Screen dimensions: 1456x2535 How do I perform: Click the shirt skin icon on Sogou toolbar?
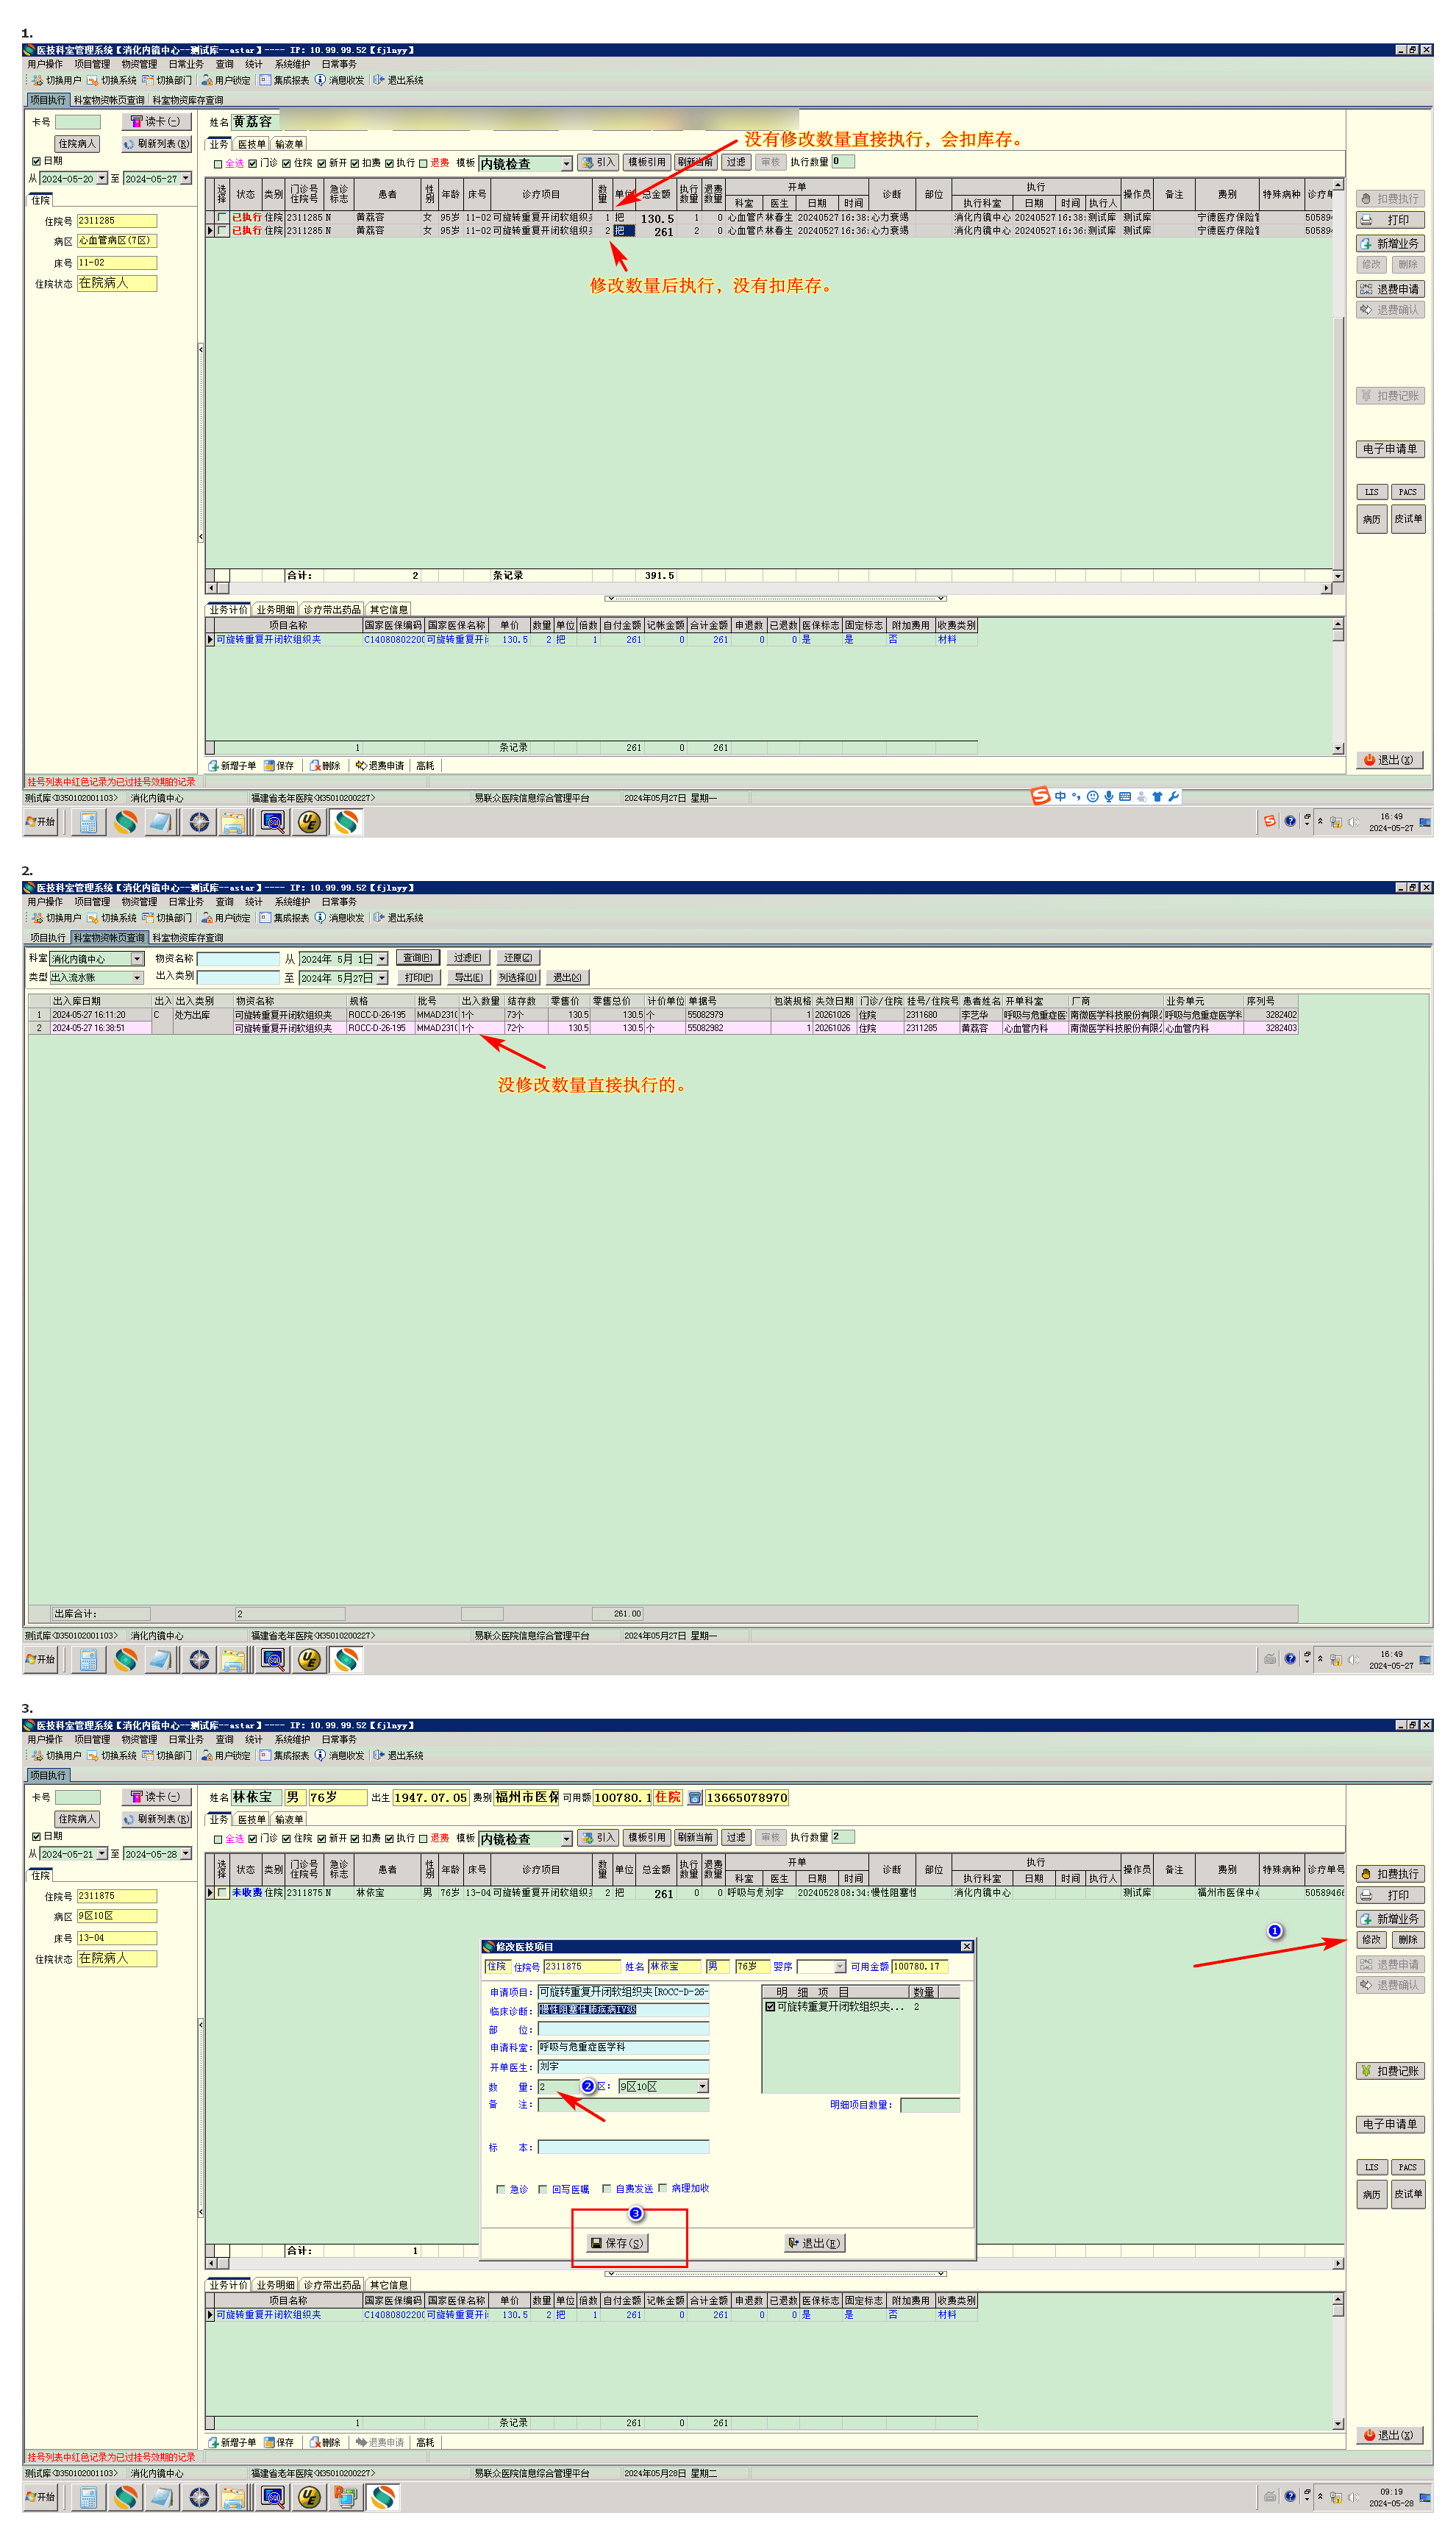pos(1157,797)
